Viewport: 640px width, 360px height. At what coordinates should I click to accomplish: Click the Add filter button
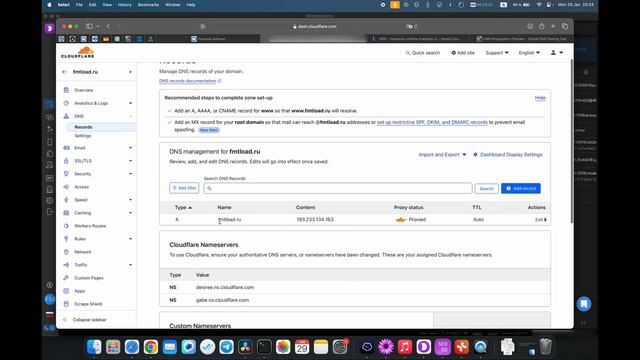[184, 188]
